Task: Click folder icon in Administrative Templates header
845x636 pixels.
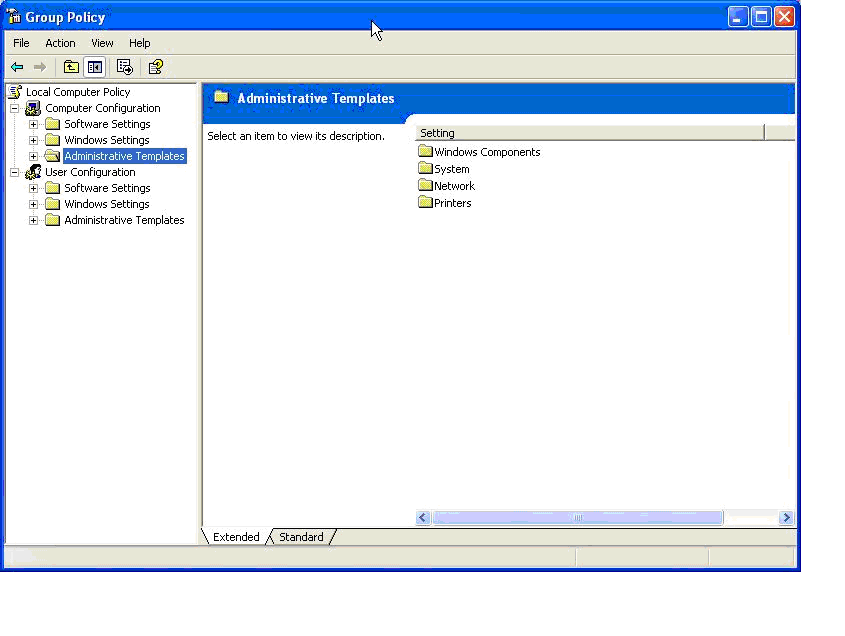Action: tap(221, 98)
